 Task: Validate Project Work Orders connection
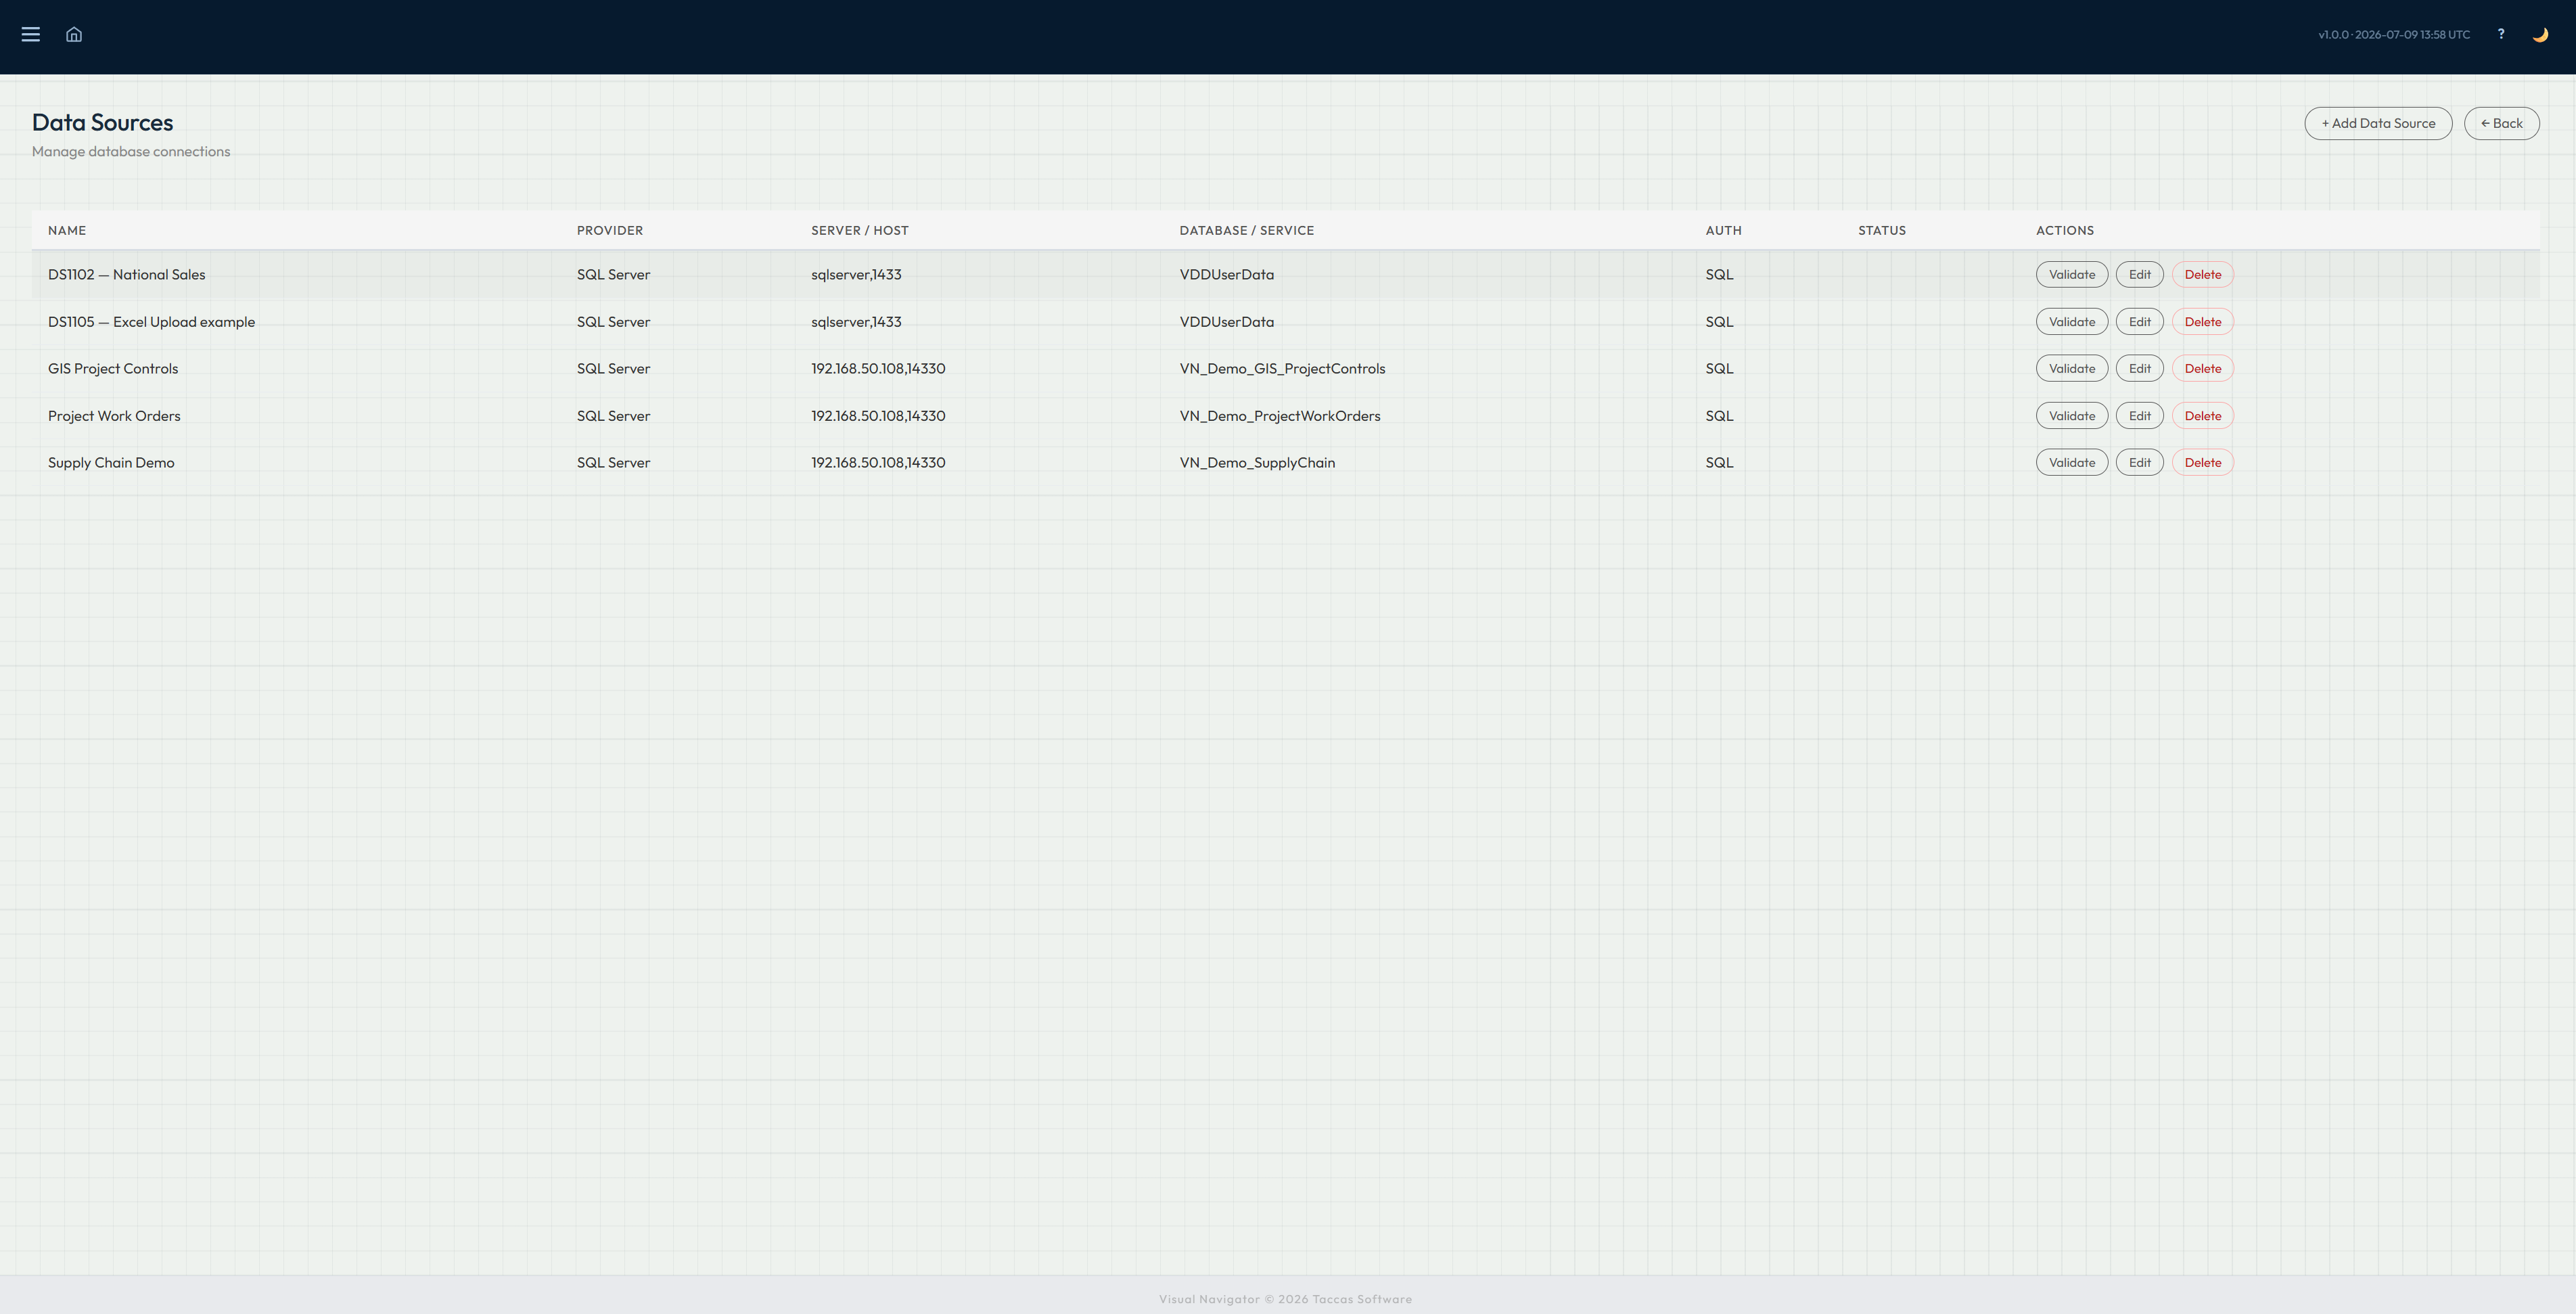click(2072, 415)
